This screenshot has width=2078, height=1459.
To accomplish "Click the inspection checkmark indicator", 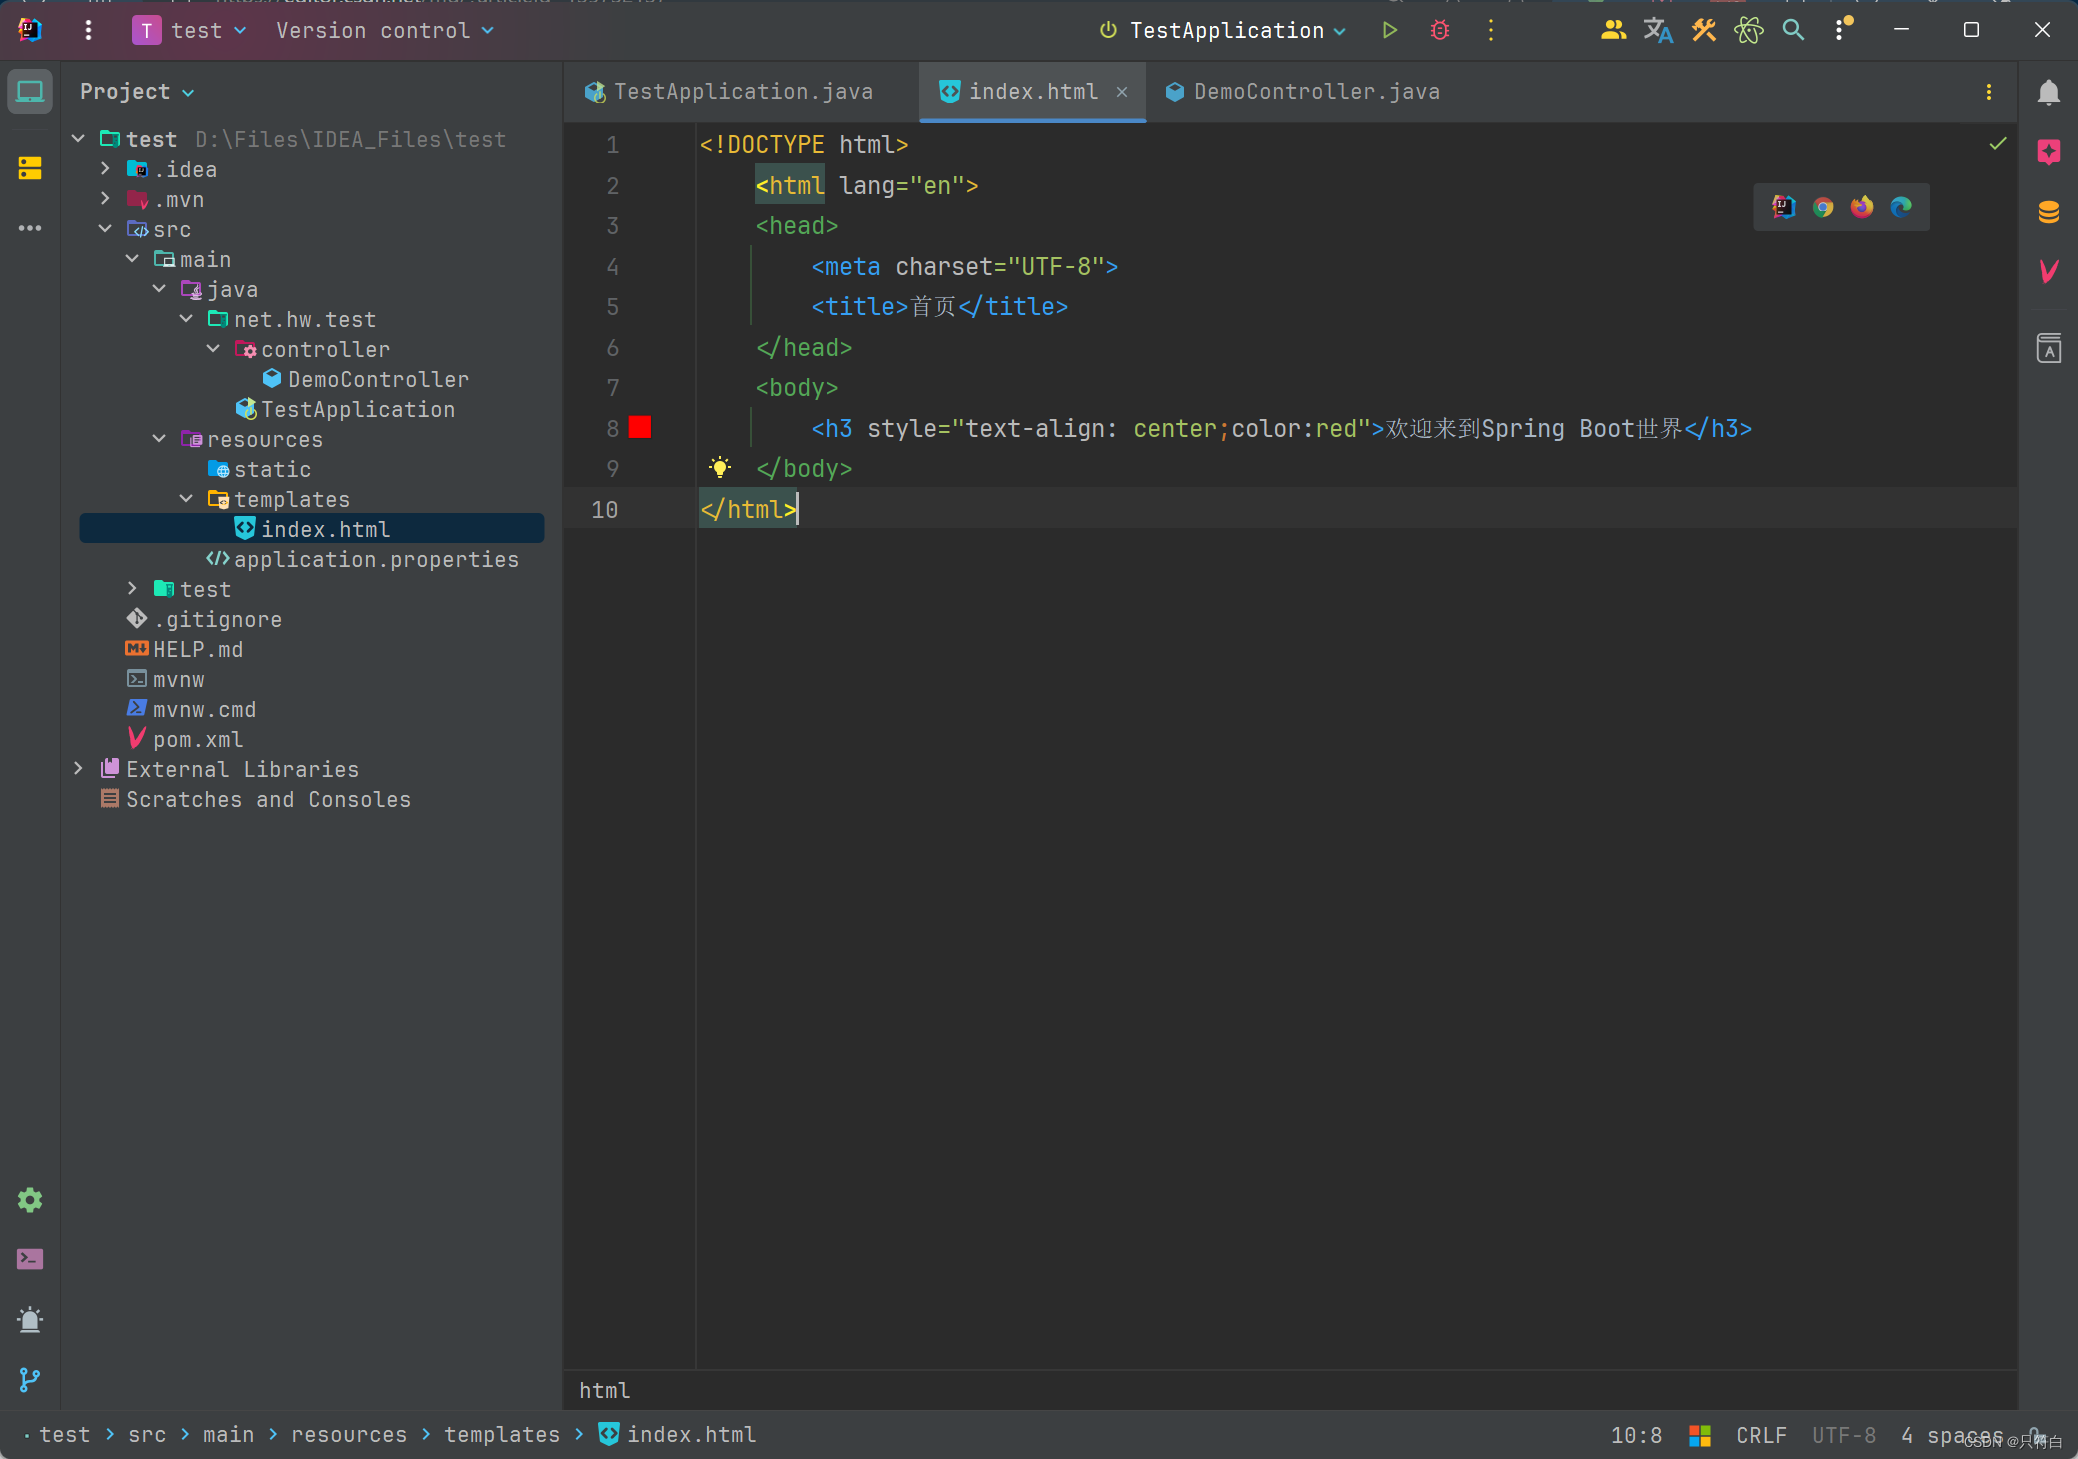I will click(x=1997, y=144).
